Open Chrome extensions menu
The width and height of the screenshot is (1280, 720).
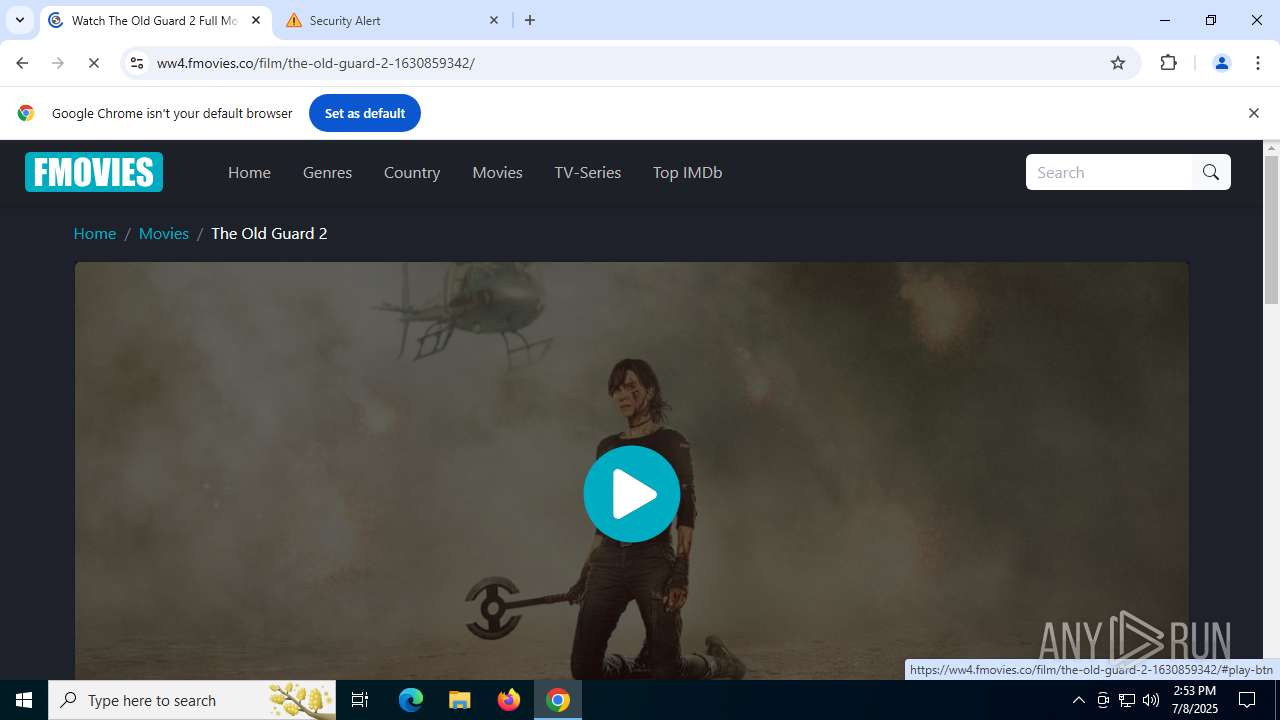(1169, 63)
